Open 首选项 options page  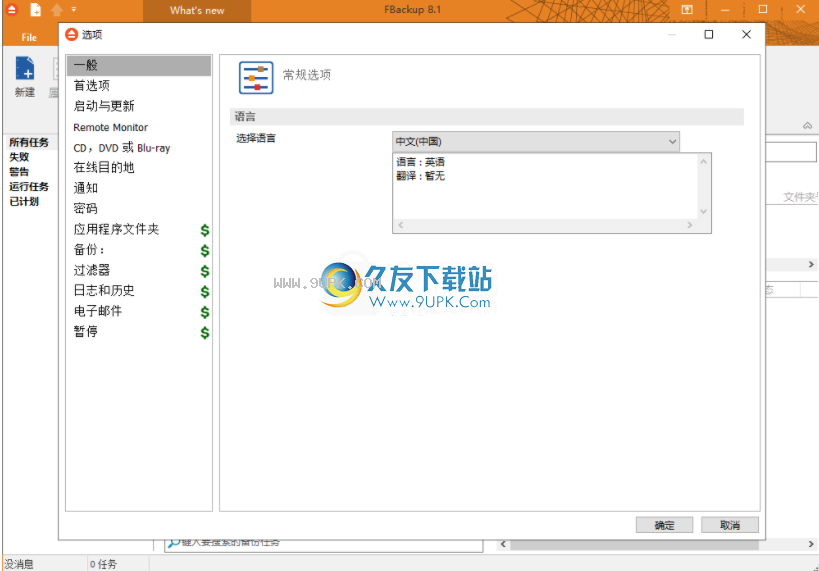pyautogui.click(x=91, y=86)
